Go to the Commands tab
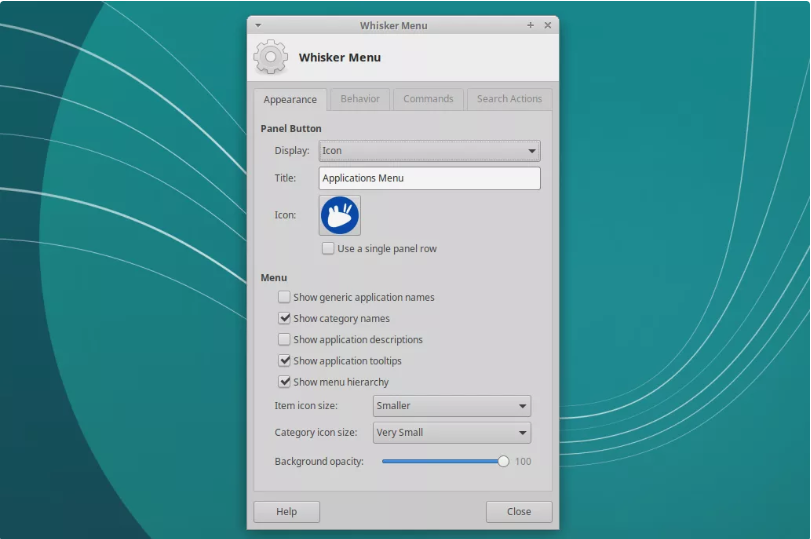The height and width of the screenshot is (539, 811). (x=428, y=99)
